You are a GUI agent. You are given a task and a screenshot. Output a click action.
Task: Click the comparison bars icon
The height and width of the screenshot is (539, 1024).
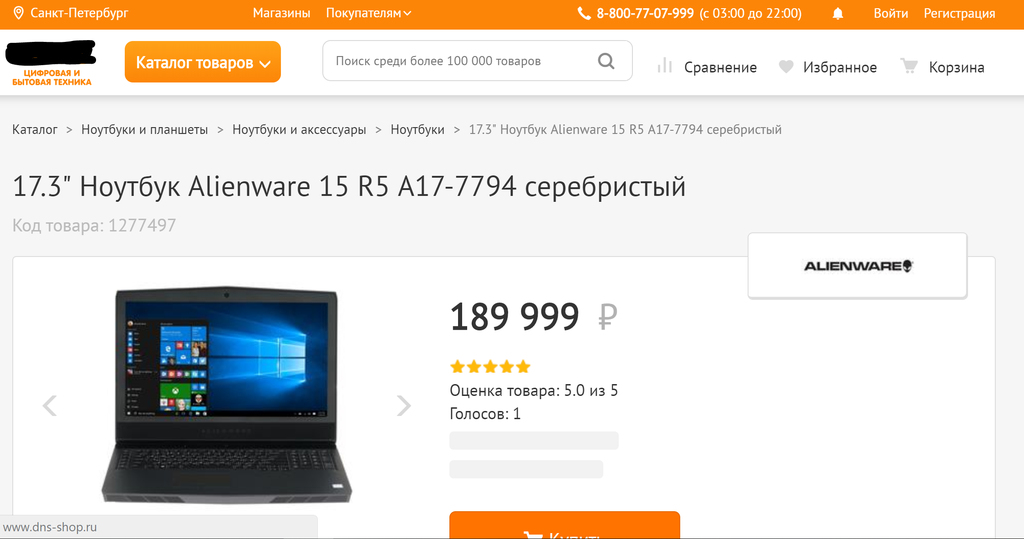point(665,65)
